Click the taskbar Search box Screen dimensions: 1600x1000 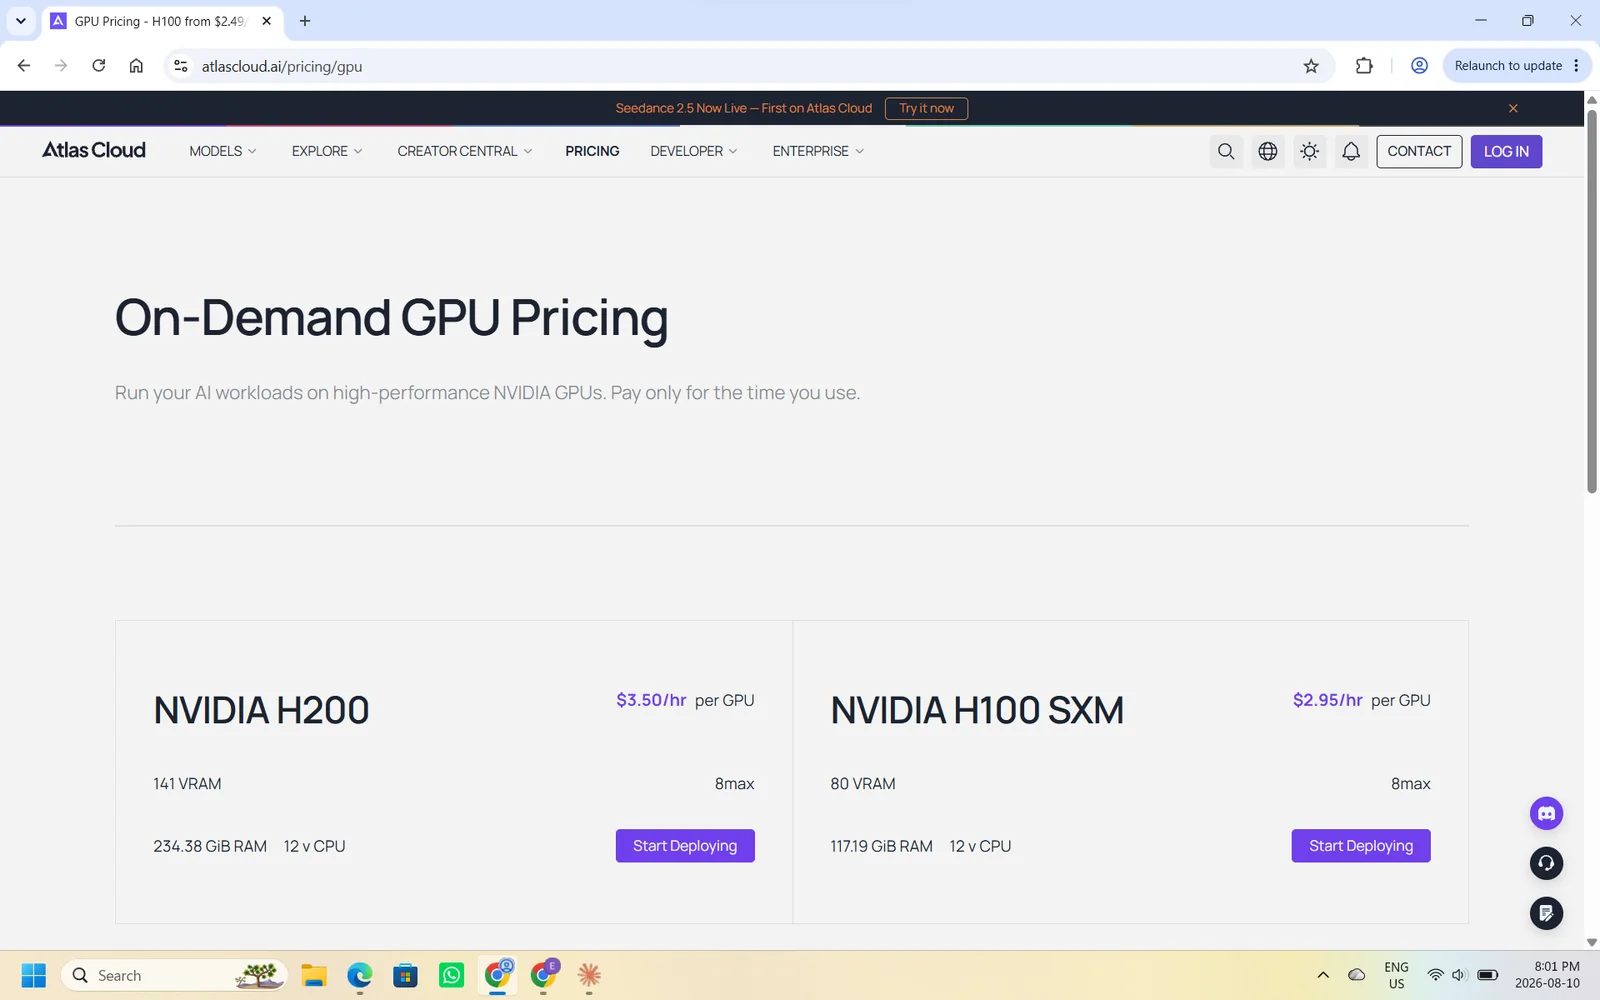click(x=175, y=975)
